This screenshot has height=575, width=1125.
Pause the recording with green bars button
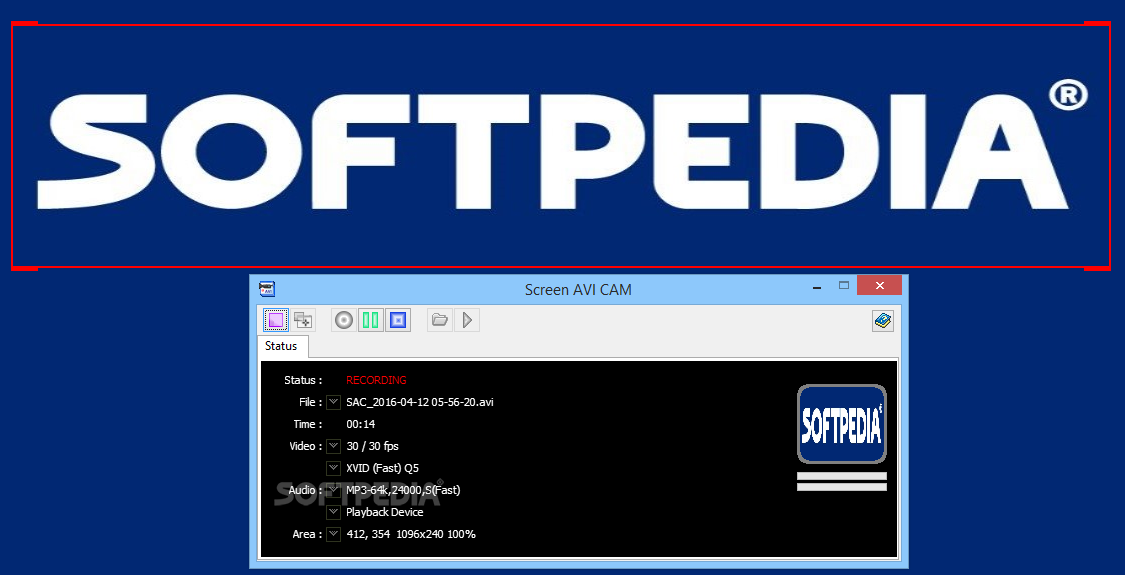point(371,320)
